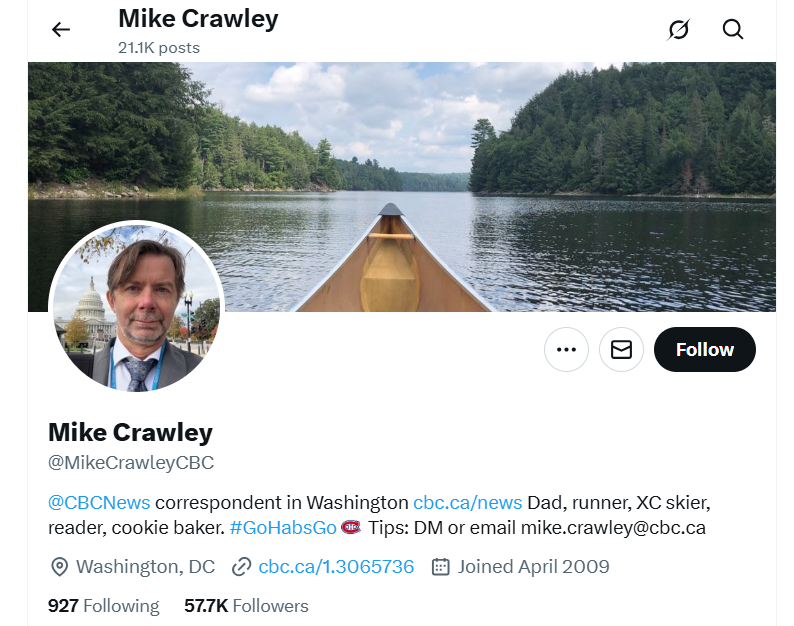The image size is (794, 626).
Task: Click the Washington, DC location pin icon
Action: coord(60,567)
